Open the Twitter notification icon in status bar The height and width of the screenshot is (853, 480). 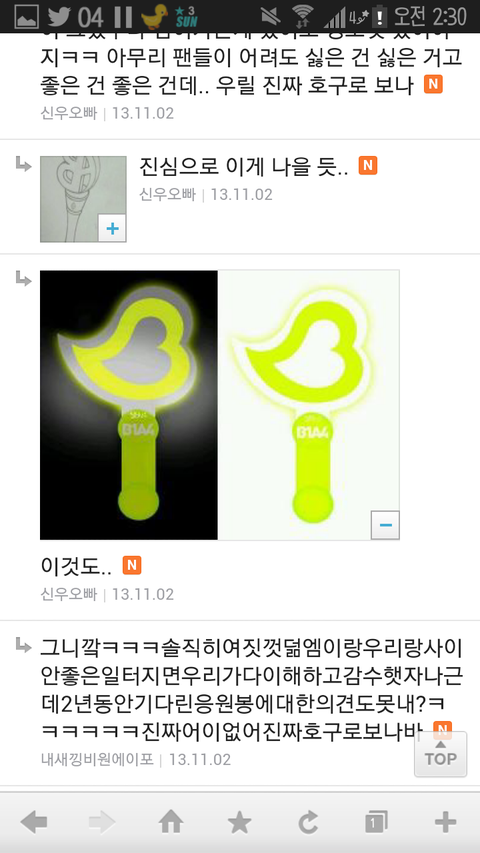pyautogui.click(x=59, y=17)
